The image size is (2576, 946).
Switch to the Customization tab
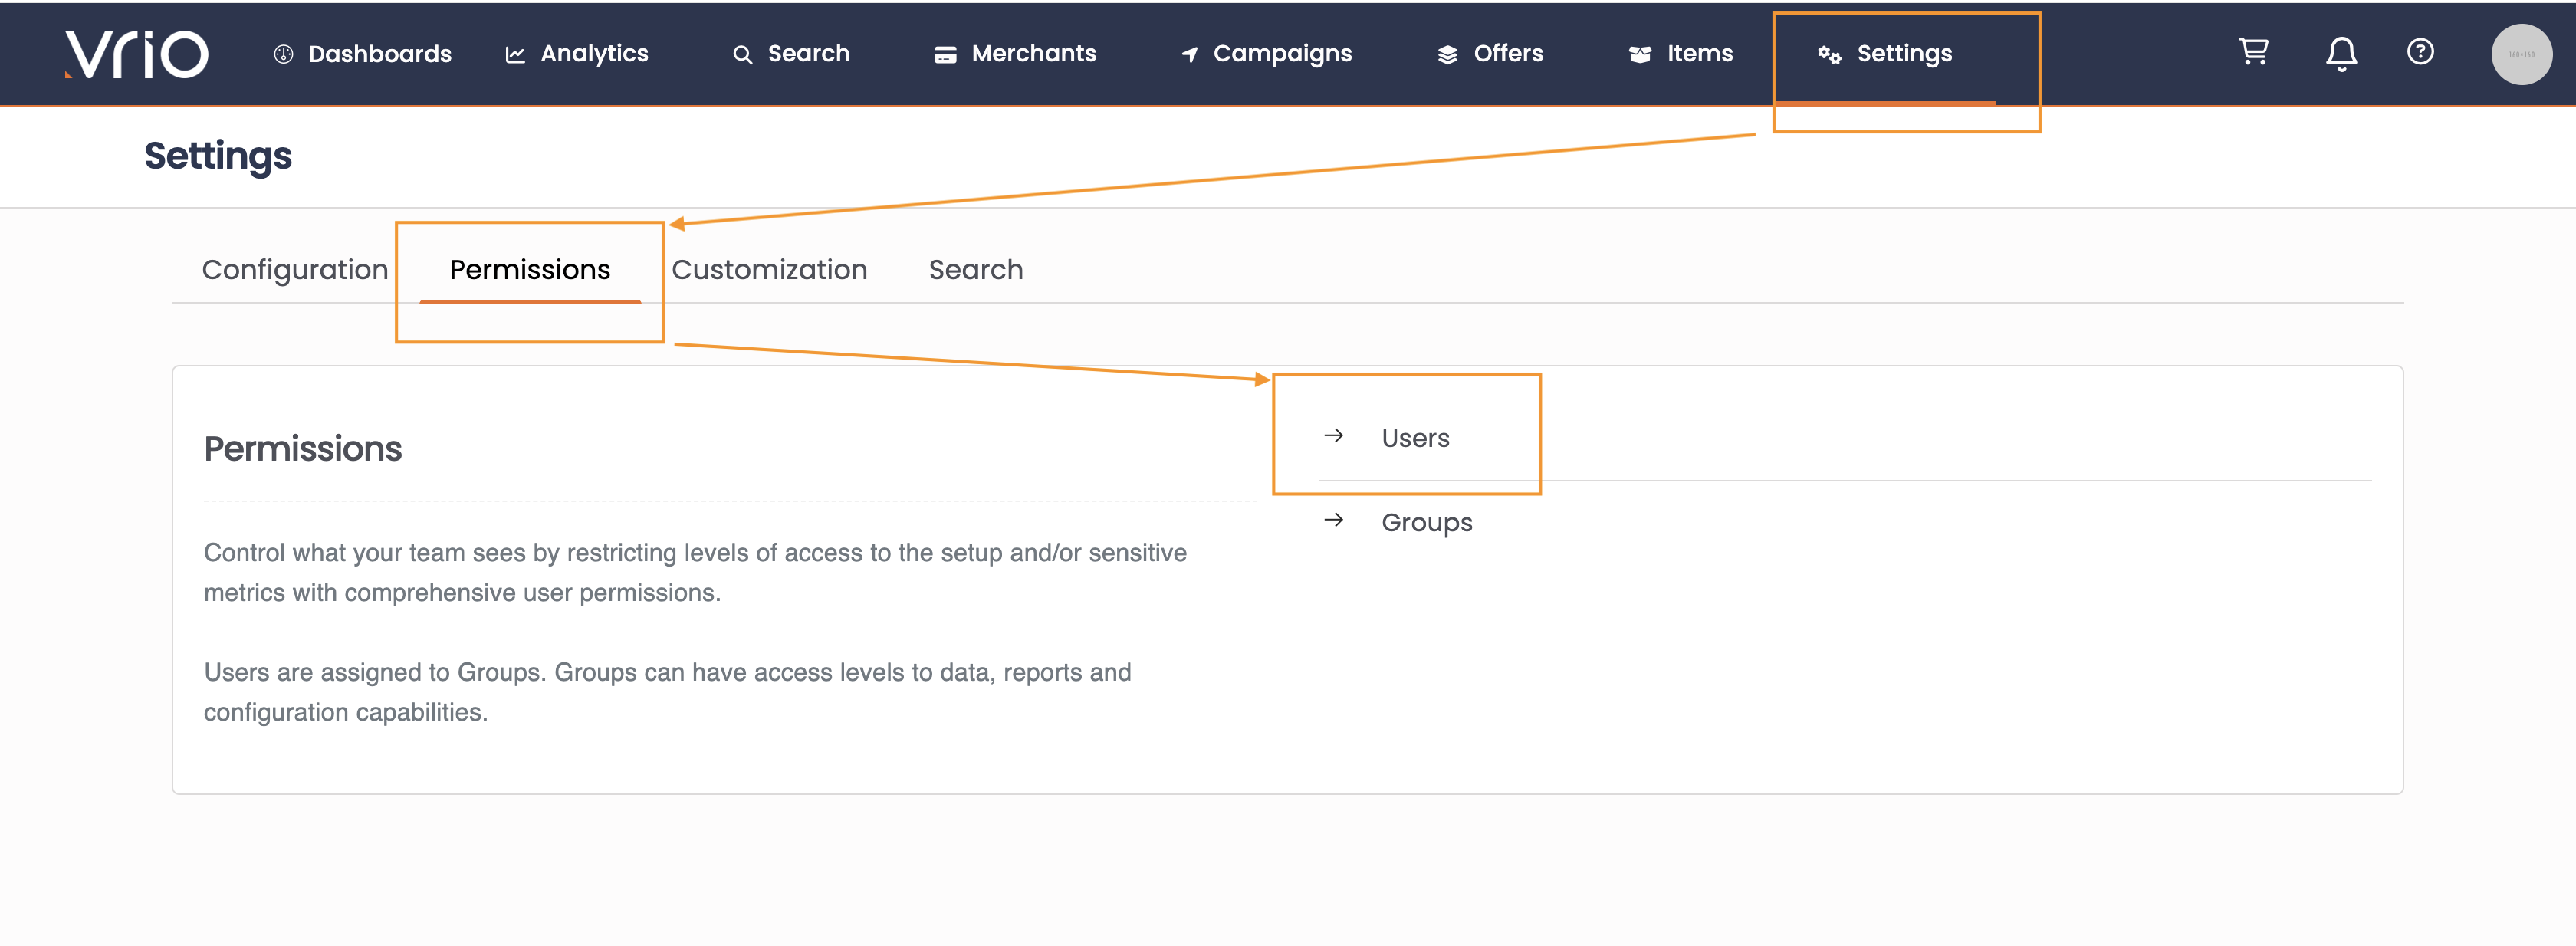click(x=769, y=270)
